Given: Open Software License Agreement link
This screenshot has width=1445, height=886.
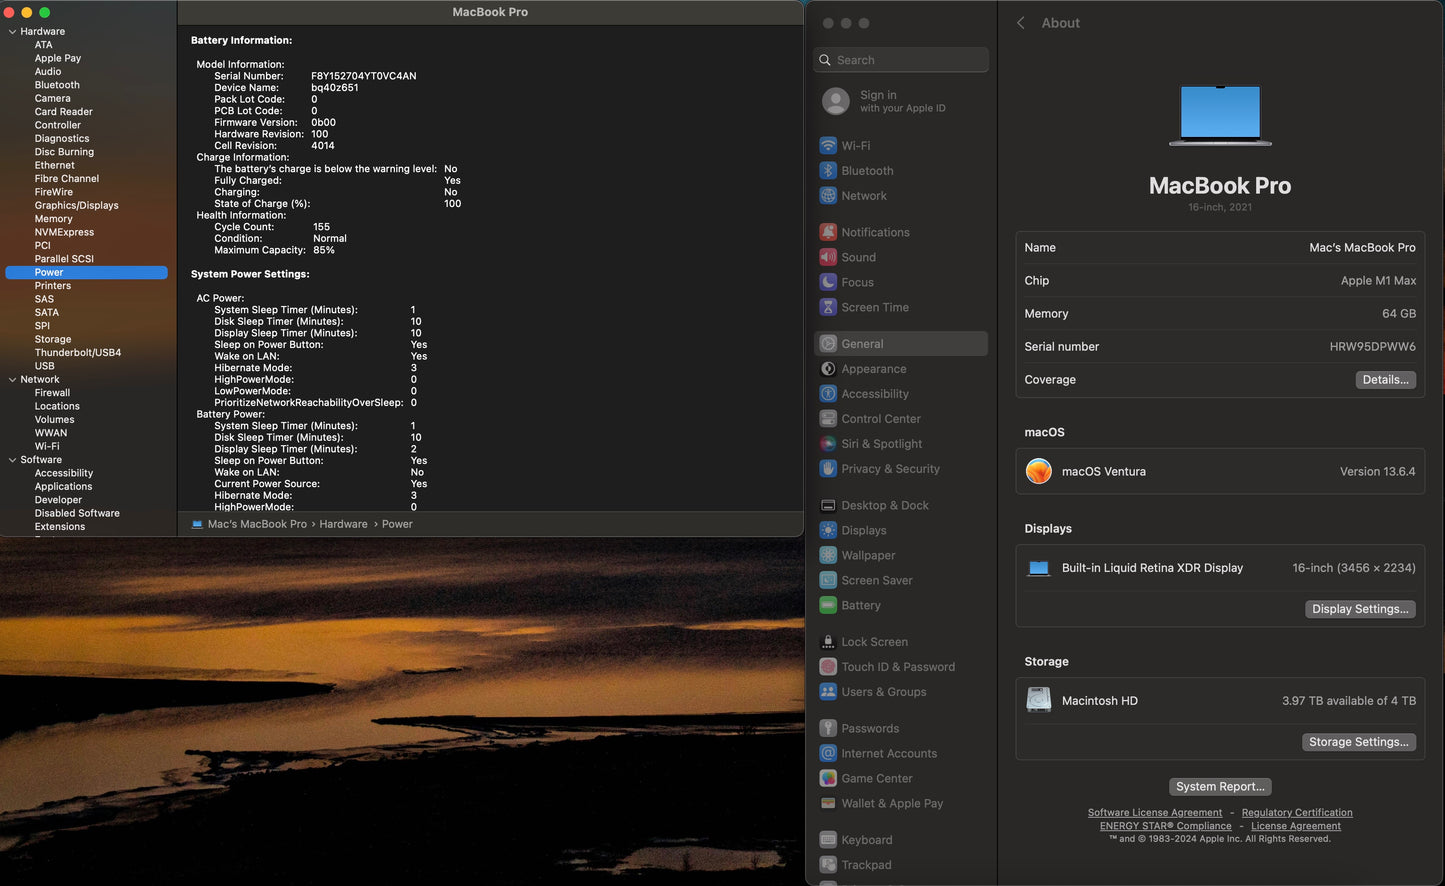Looking at the screenshot, I should pos(1155,813).
